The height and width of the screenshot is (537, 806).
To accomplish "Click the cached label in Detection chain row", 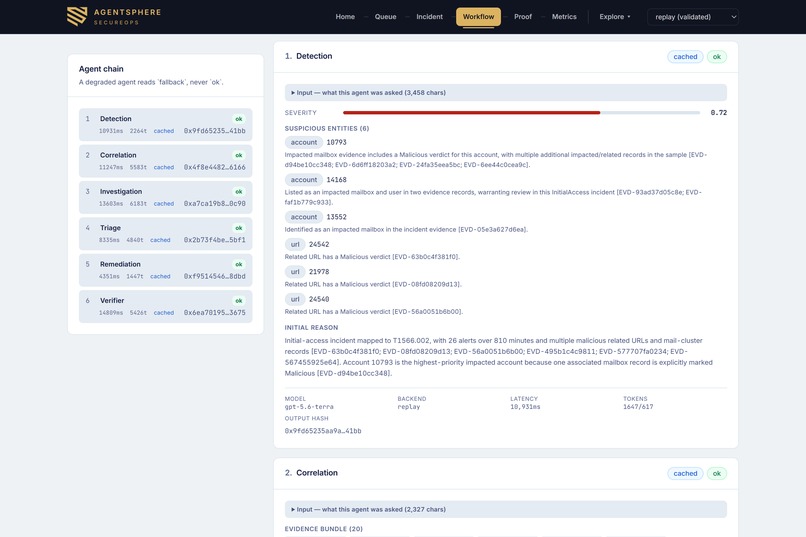I will pyautogui.click(x=163, y=131).
